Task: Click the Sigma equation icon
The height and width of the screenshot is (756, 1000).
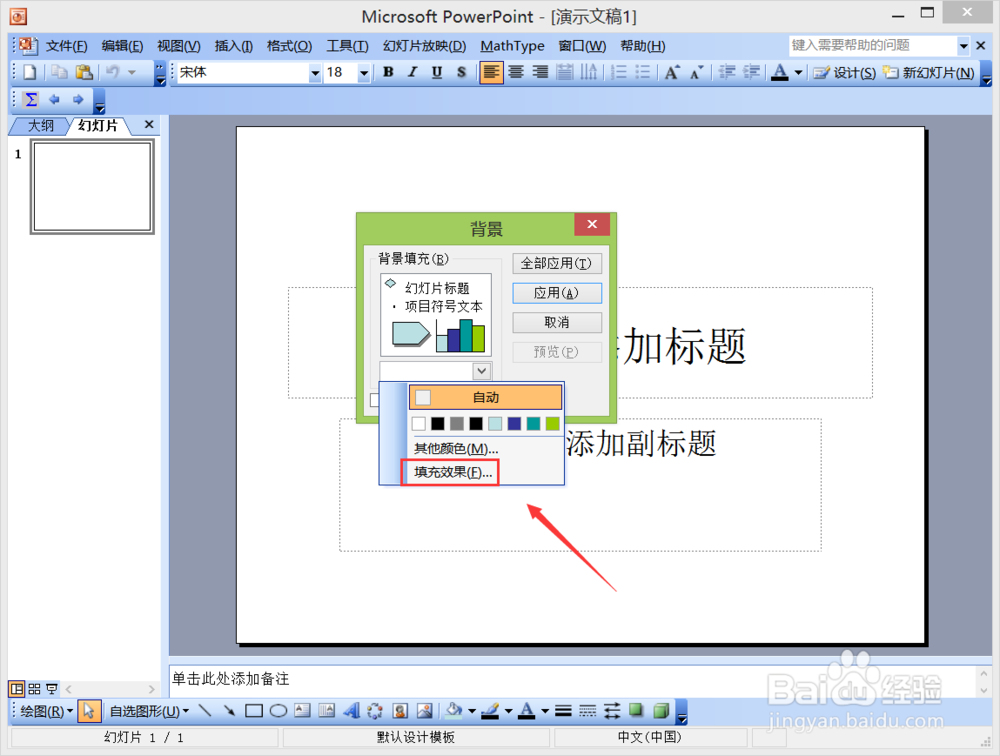Action: pos(31,100)
